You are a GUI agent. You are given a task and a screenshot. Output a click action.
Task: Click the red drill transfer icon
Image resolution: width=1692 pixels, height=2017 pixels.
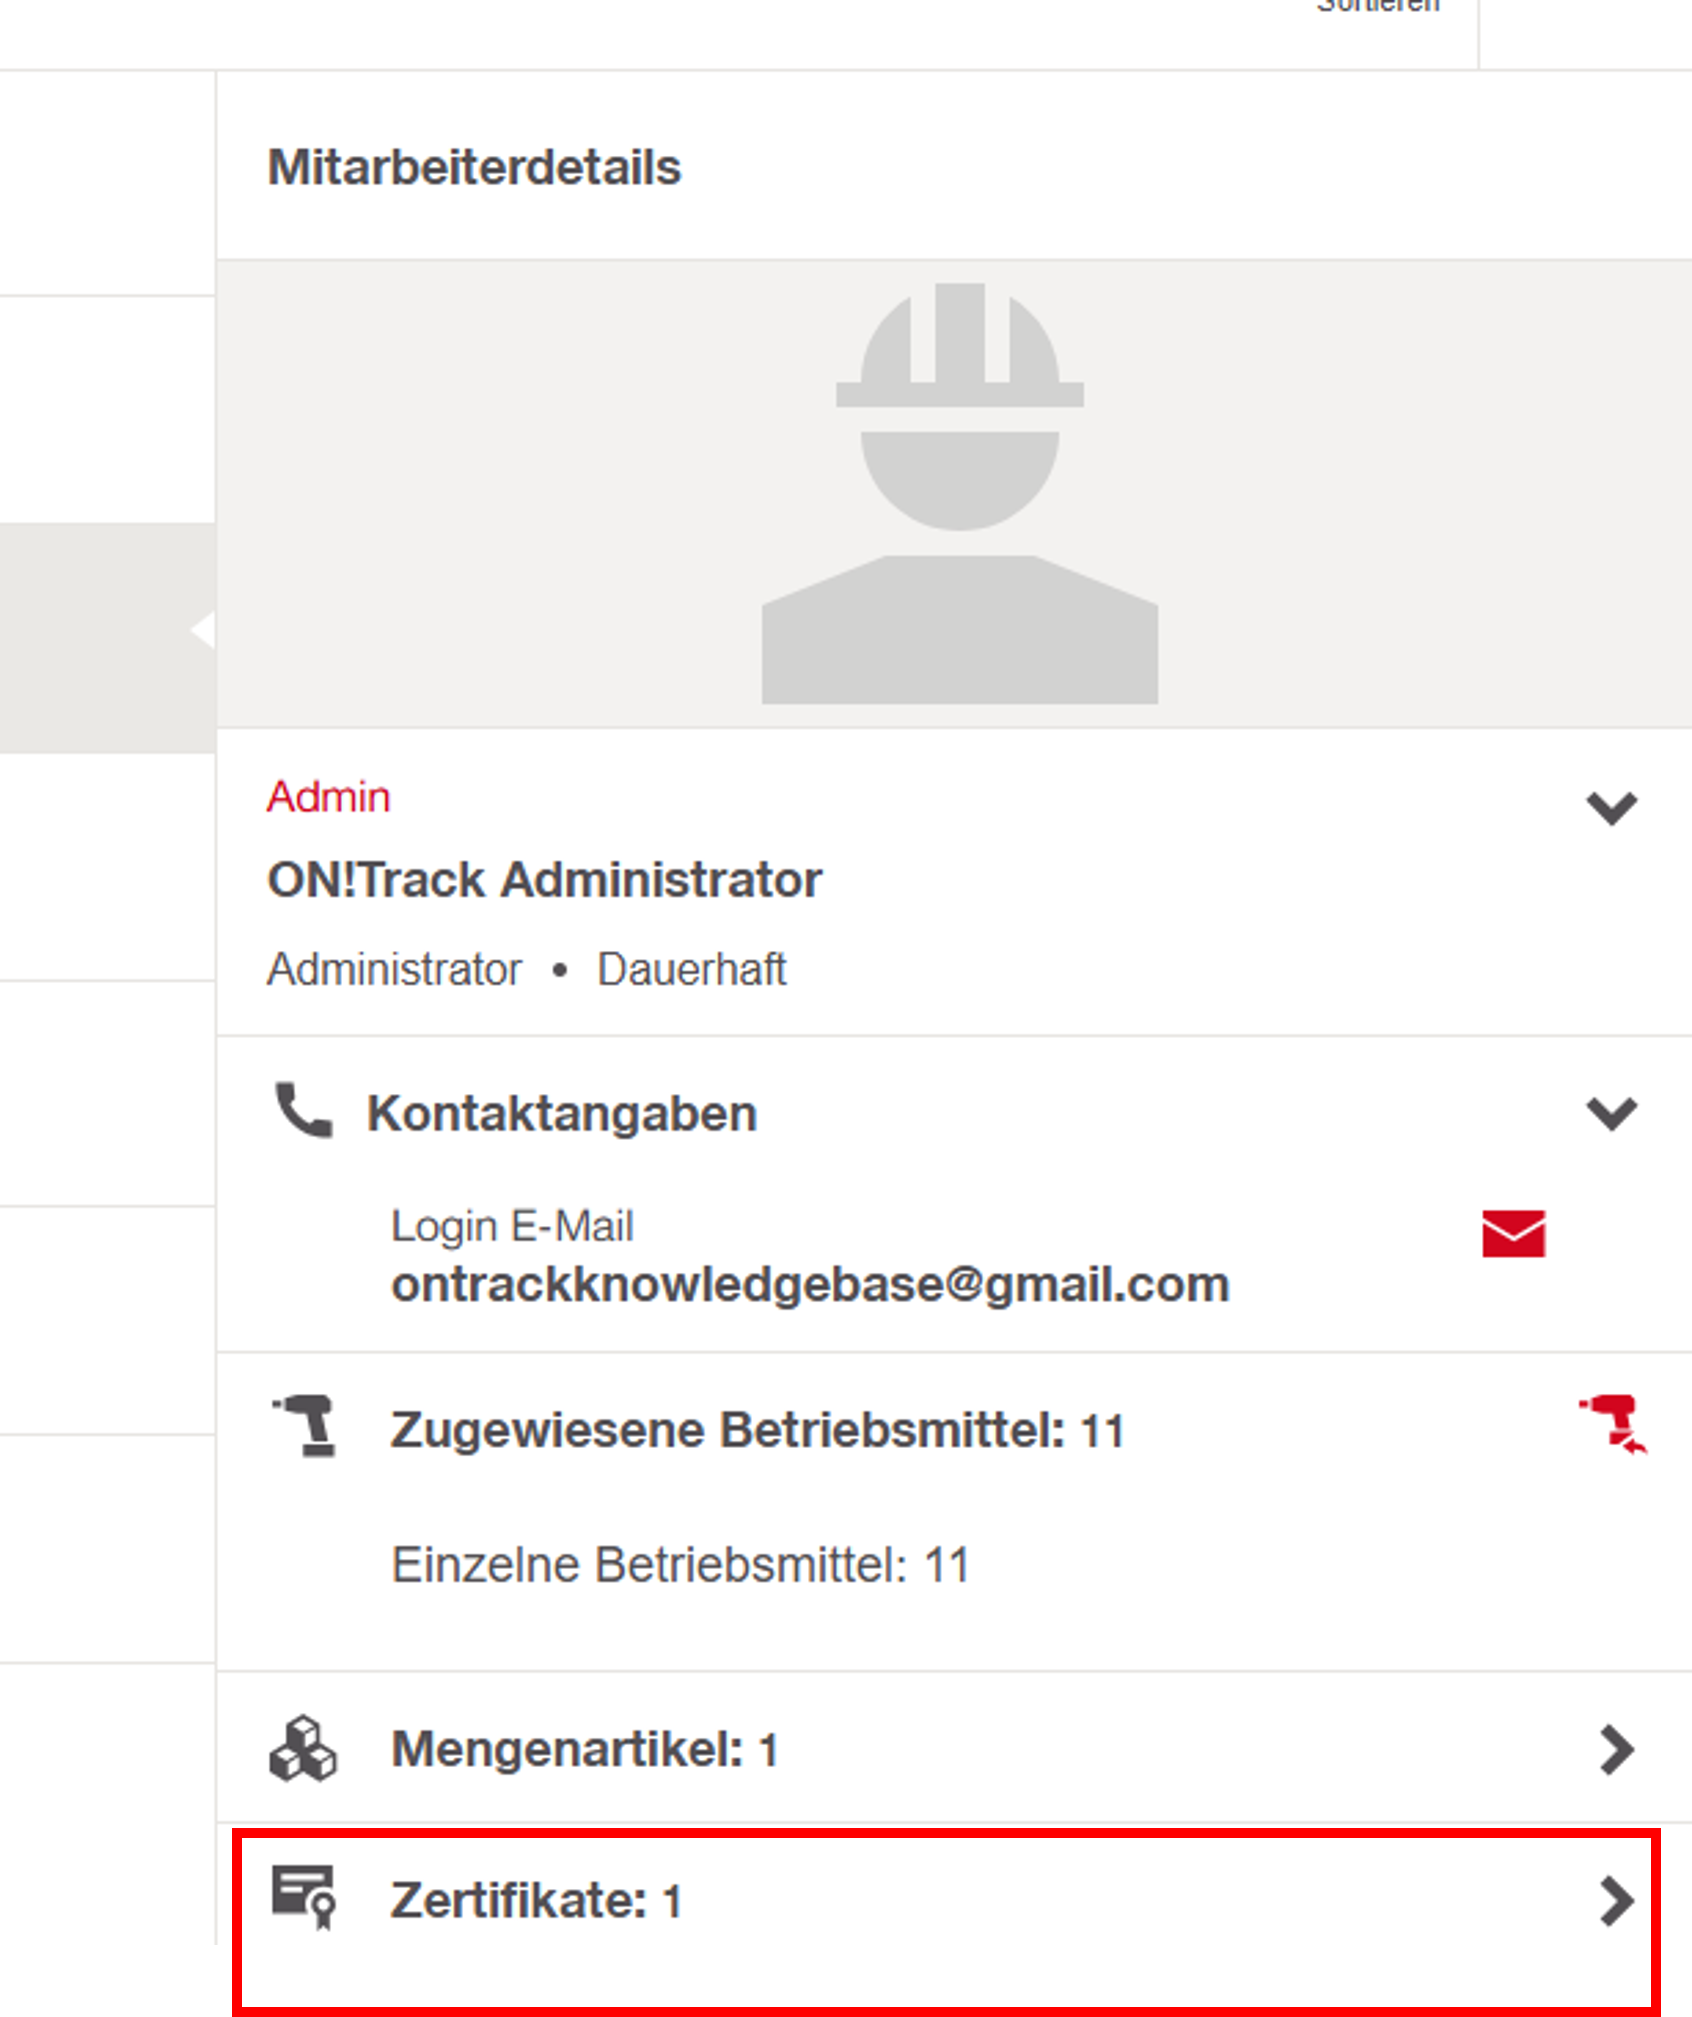(1612, 1423)
